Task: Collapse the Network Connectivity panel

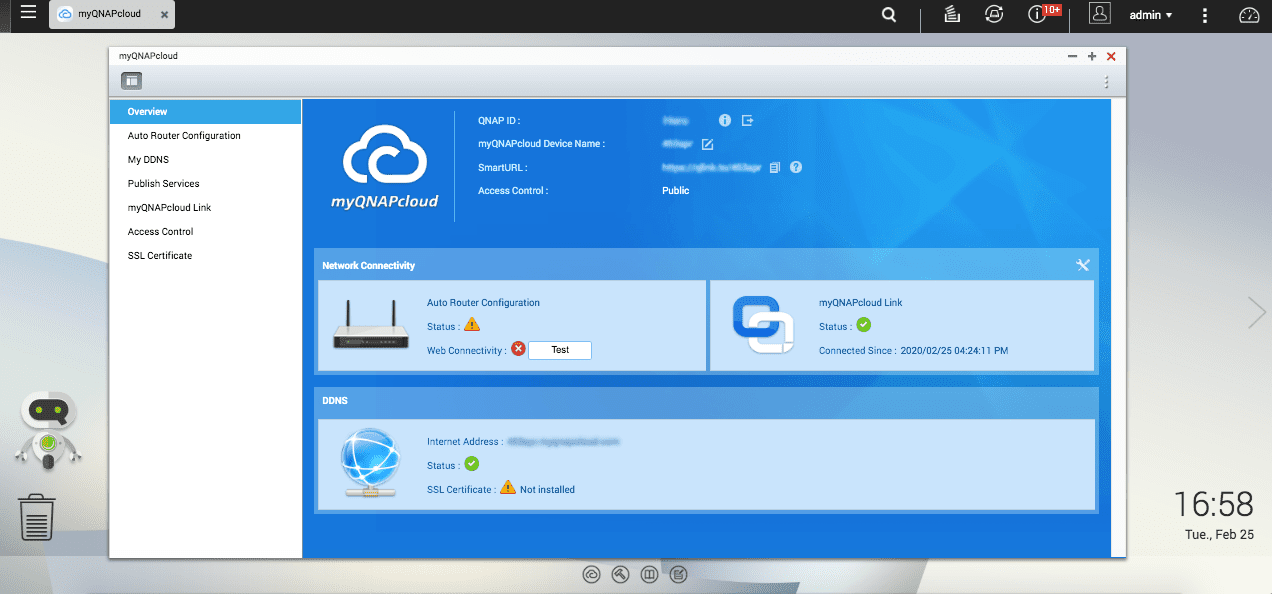Action: click(x=1083, y=265)
